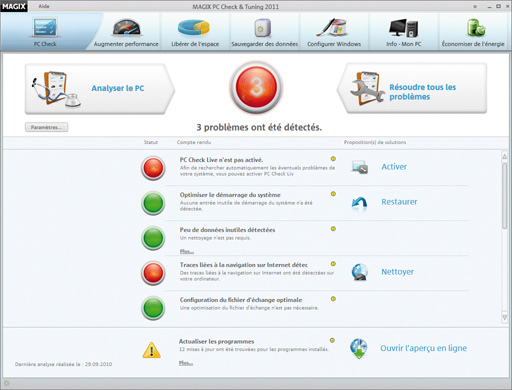Image resolution: width=512 pixels, height=390 pixels.
Task: Expand Plus... under Peu de données inutiles
Action: pos(187,251)
